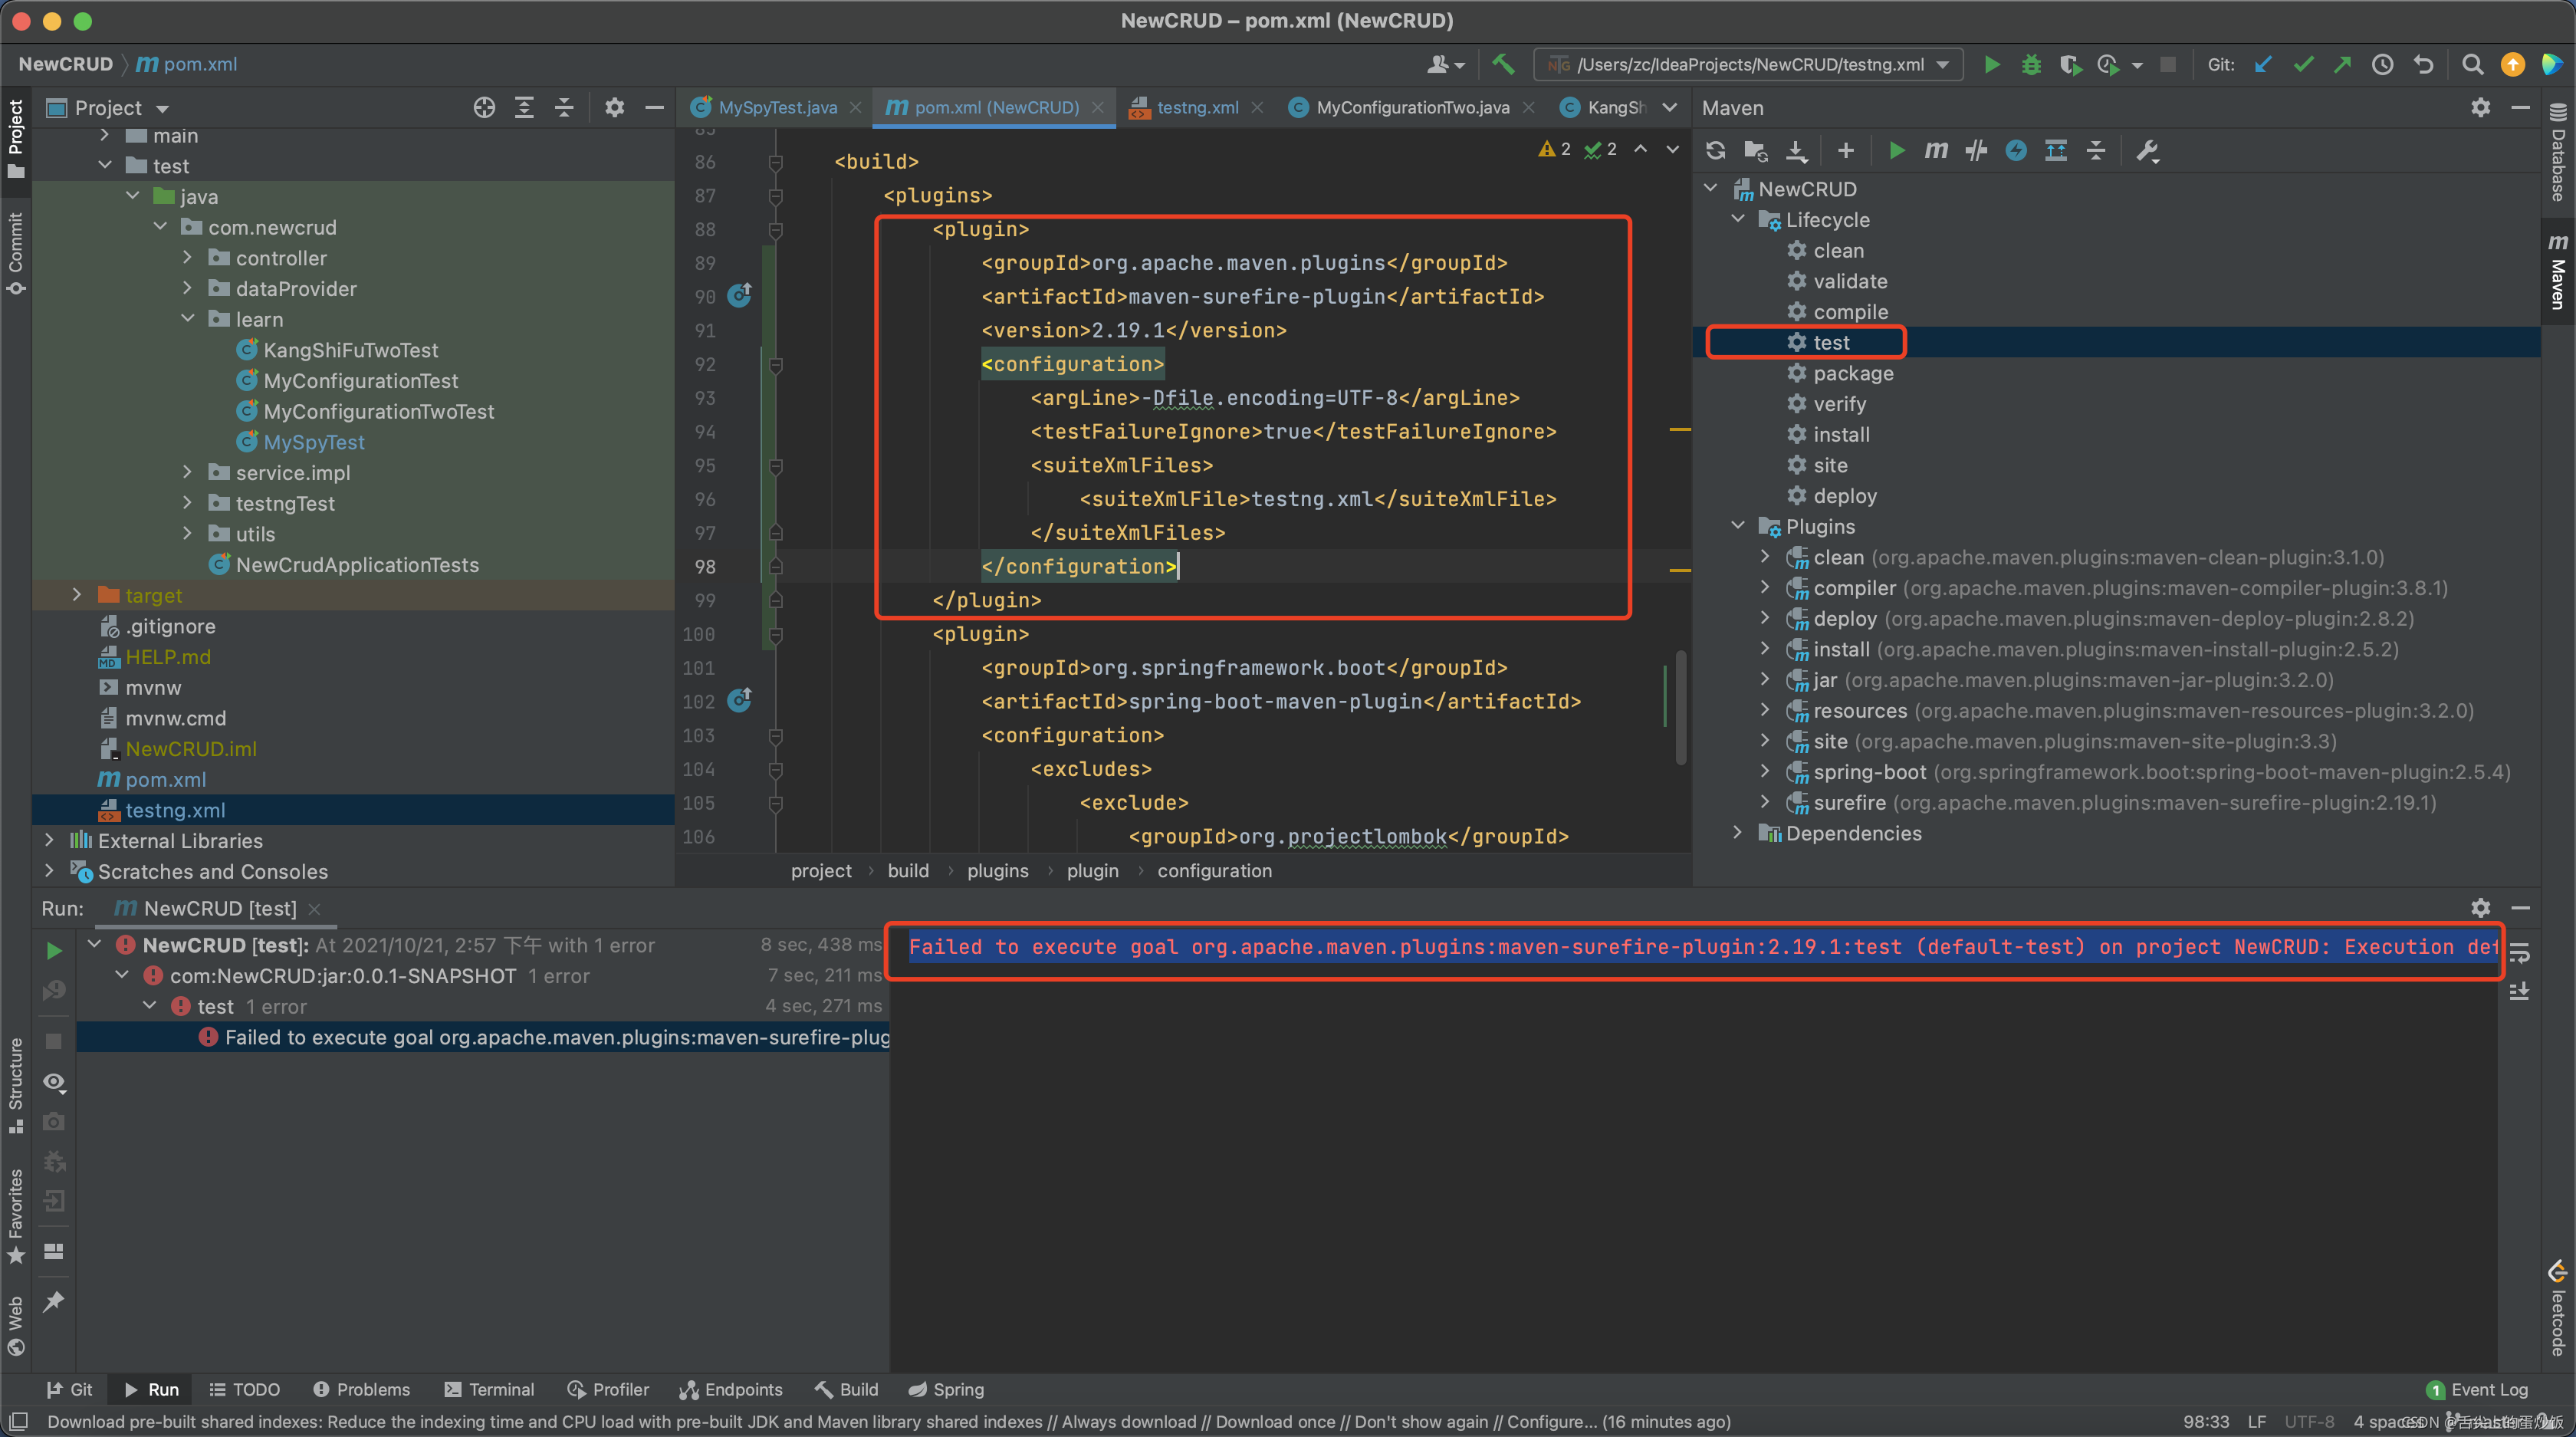Click the yellow warning stripe marker in the editor
Screen dimensions: 2576x1437
[1680, 429]
